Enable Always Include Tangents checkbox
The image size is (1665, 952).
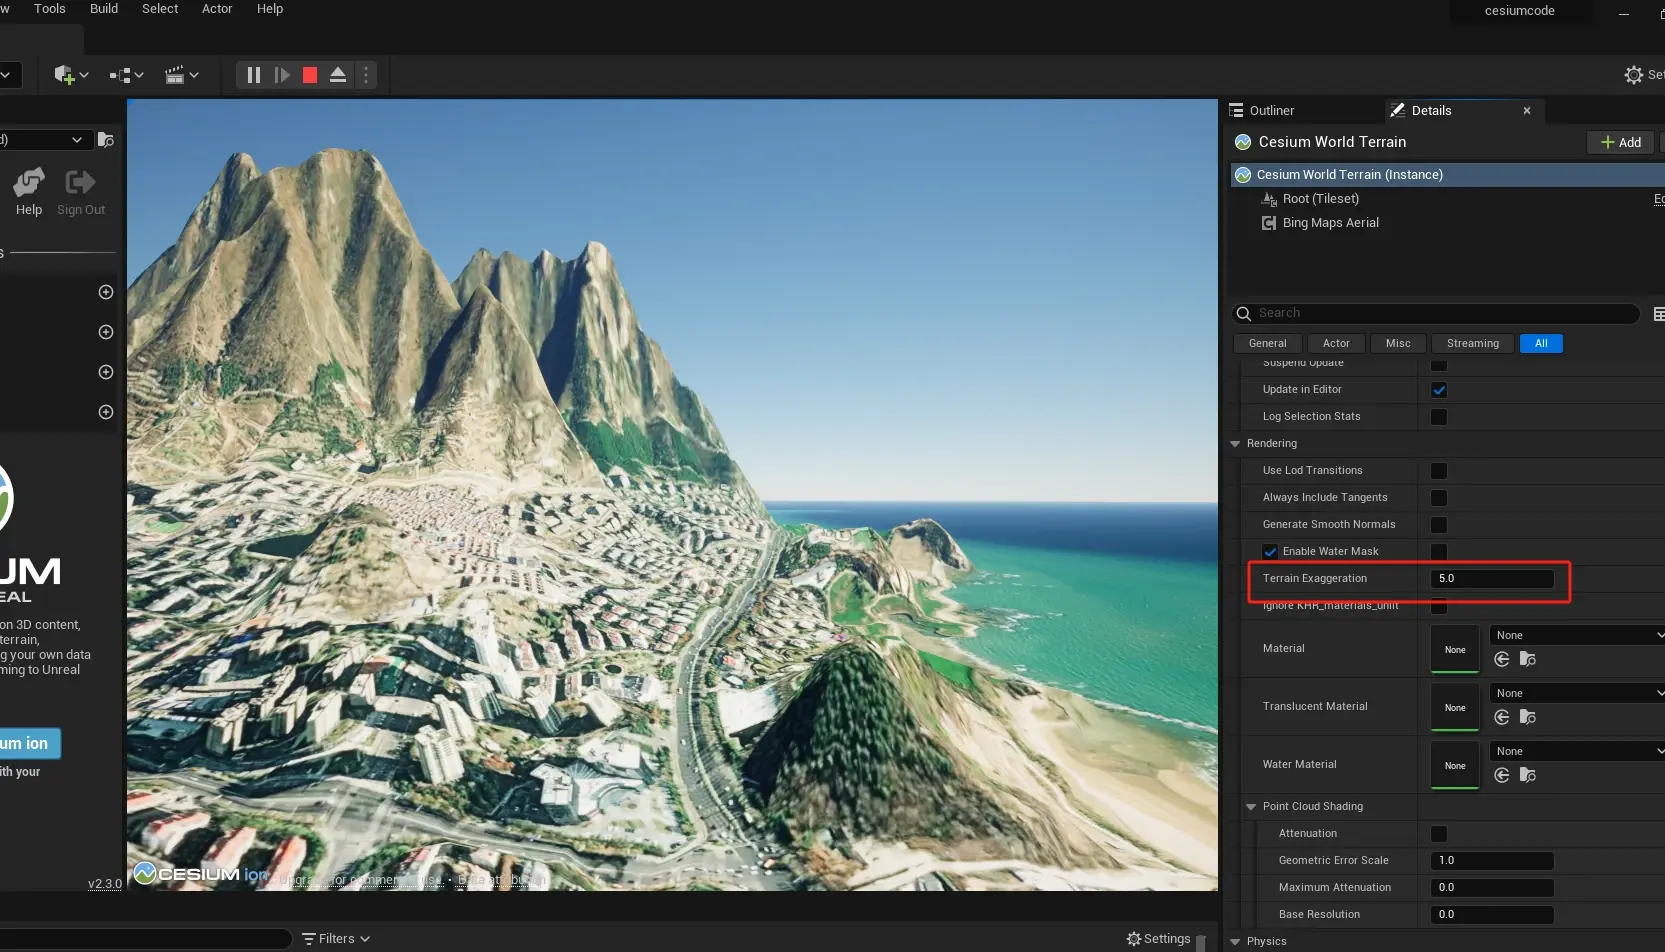tap(1439, 498)
